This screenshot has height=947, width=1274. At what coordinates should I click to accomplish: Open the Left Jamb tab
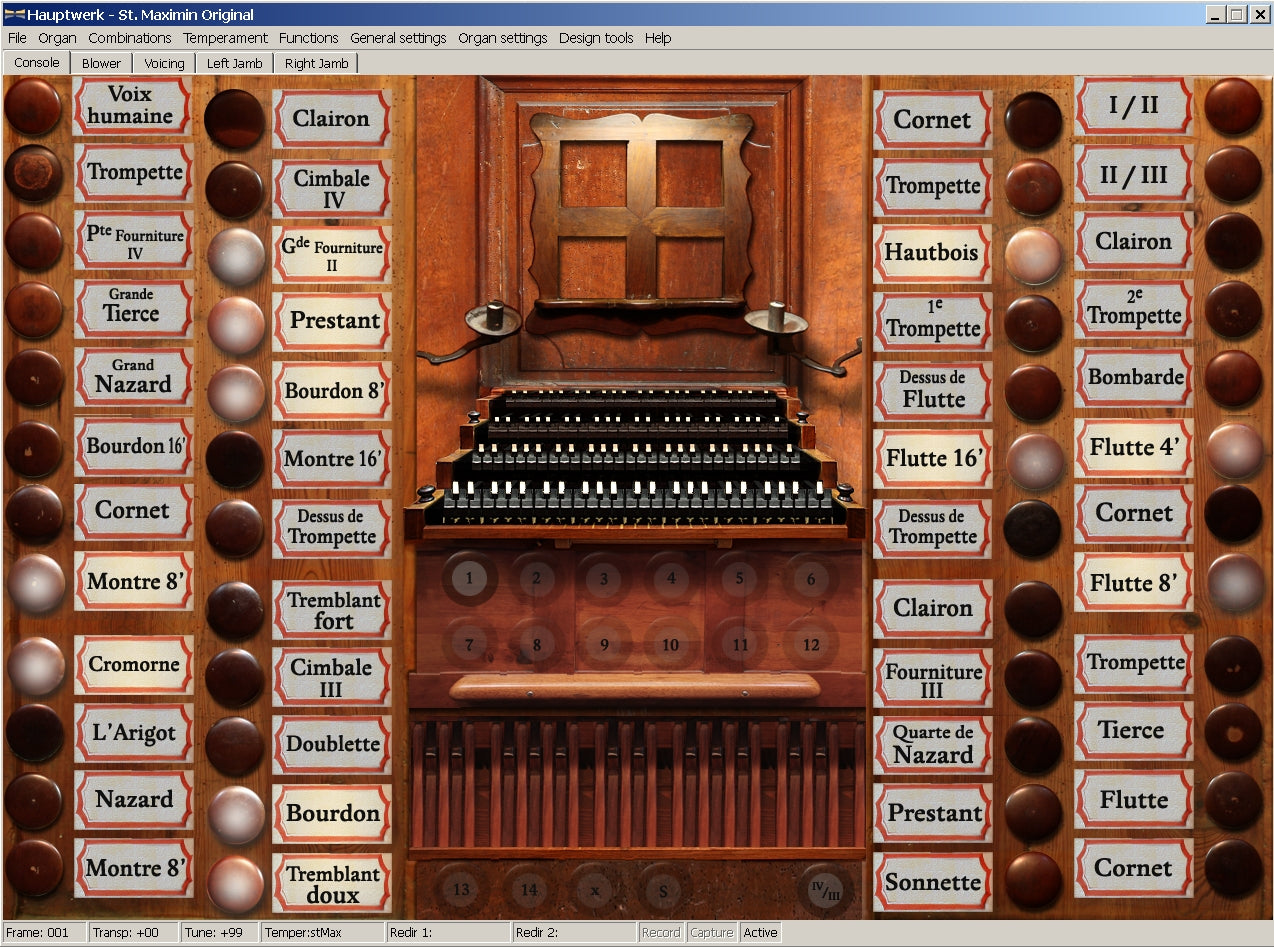[x=234, y=63]
